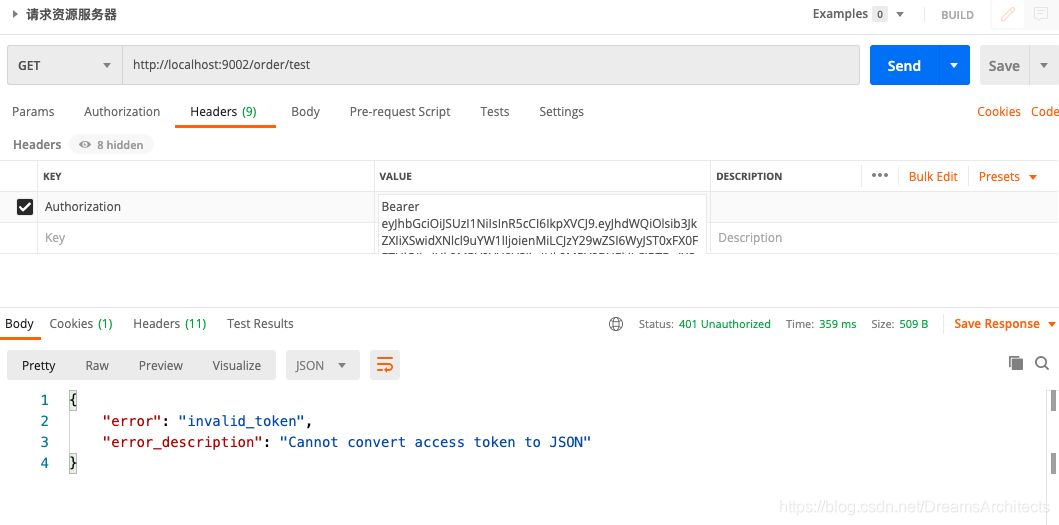Select the Raw view button

pos(97,365)
